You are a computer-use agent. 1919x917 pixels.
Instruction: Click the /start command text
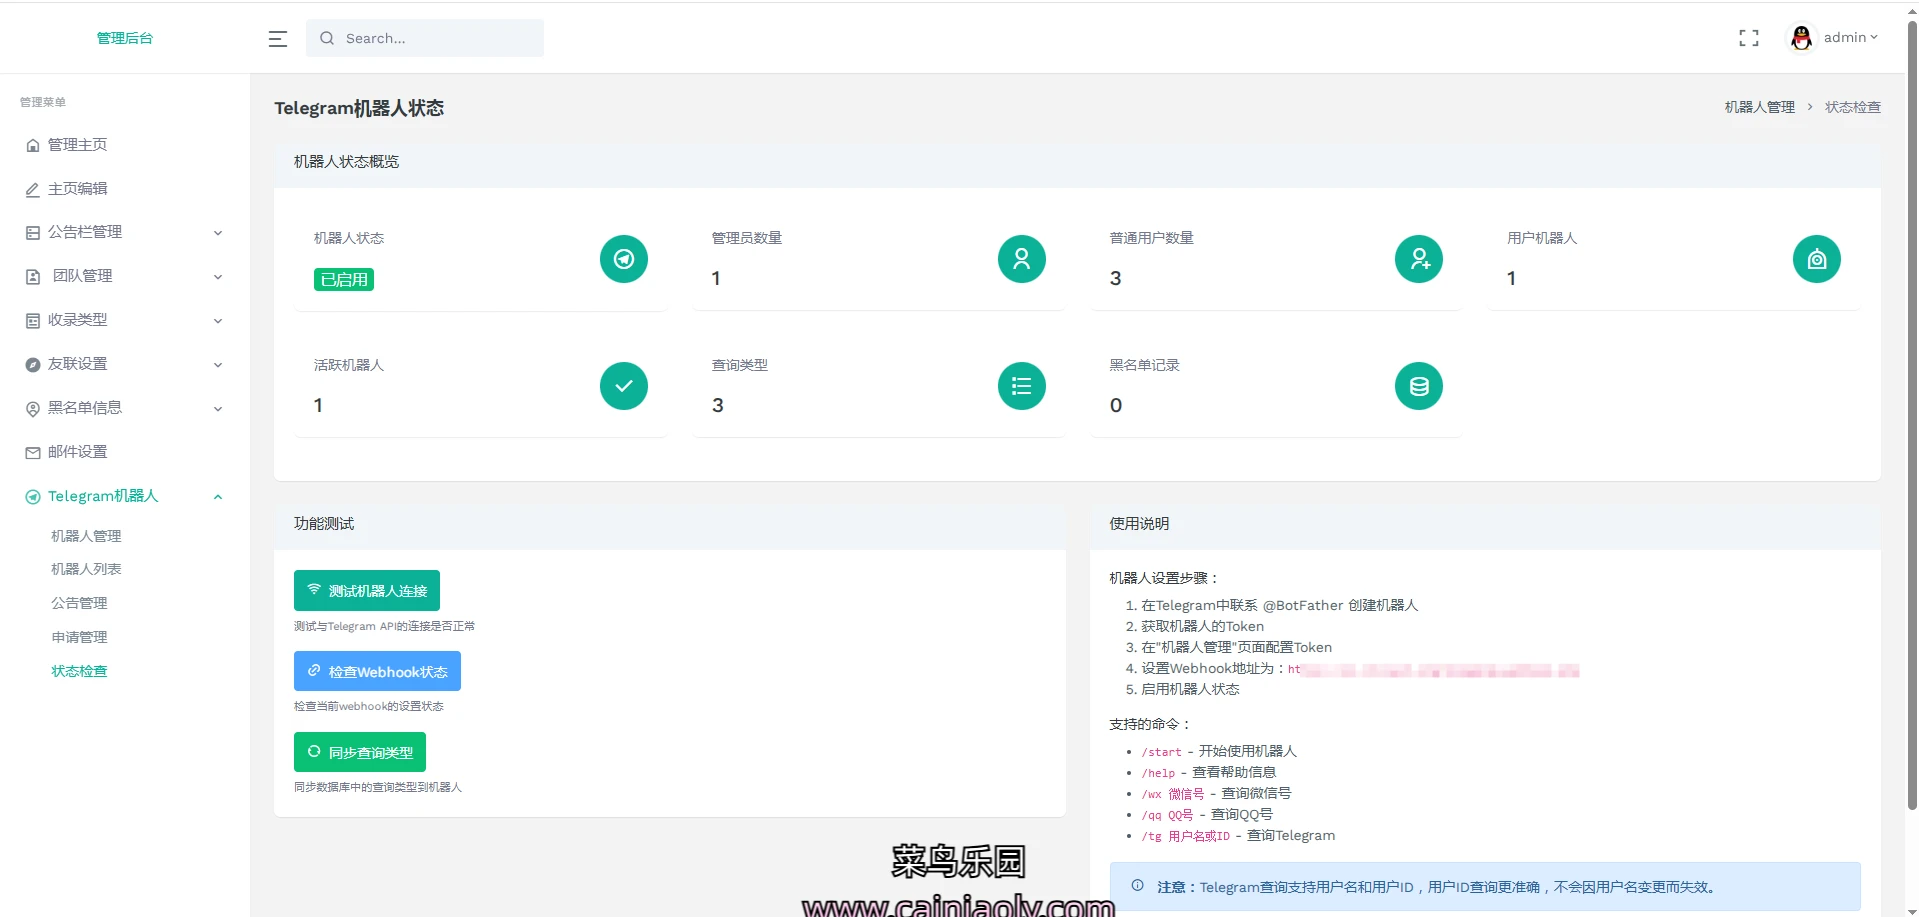(1161, 752)
